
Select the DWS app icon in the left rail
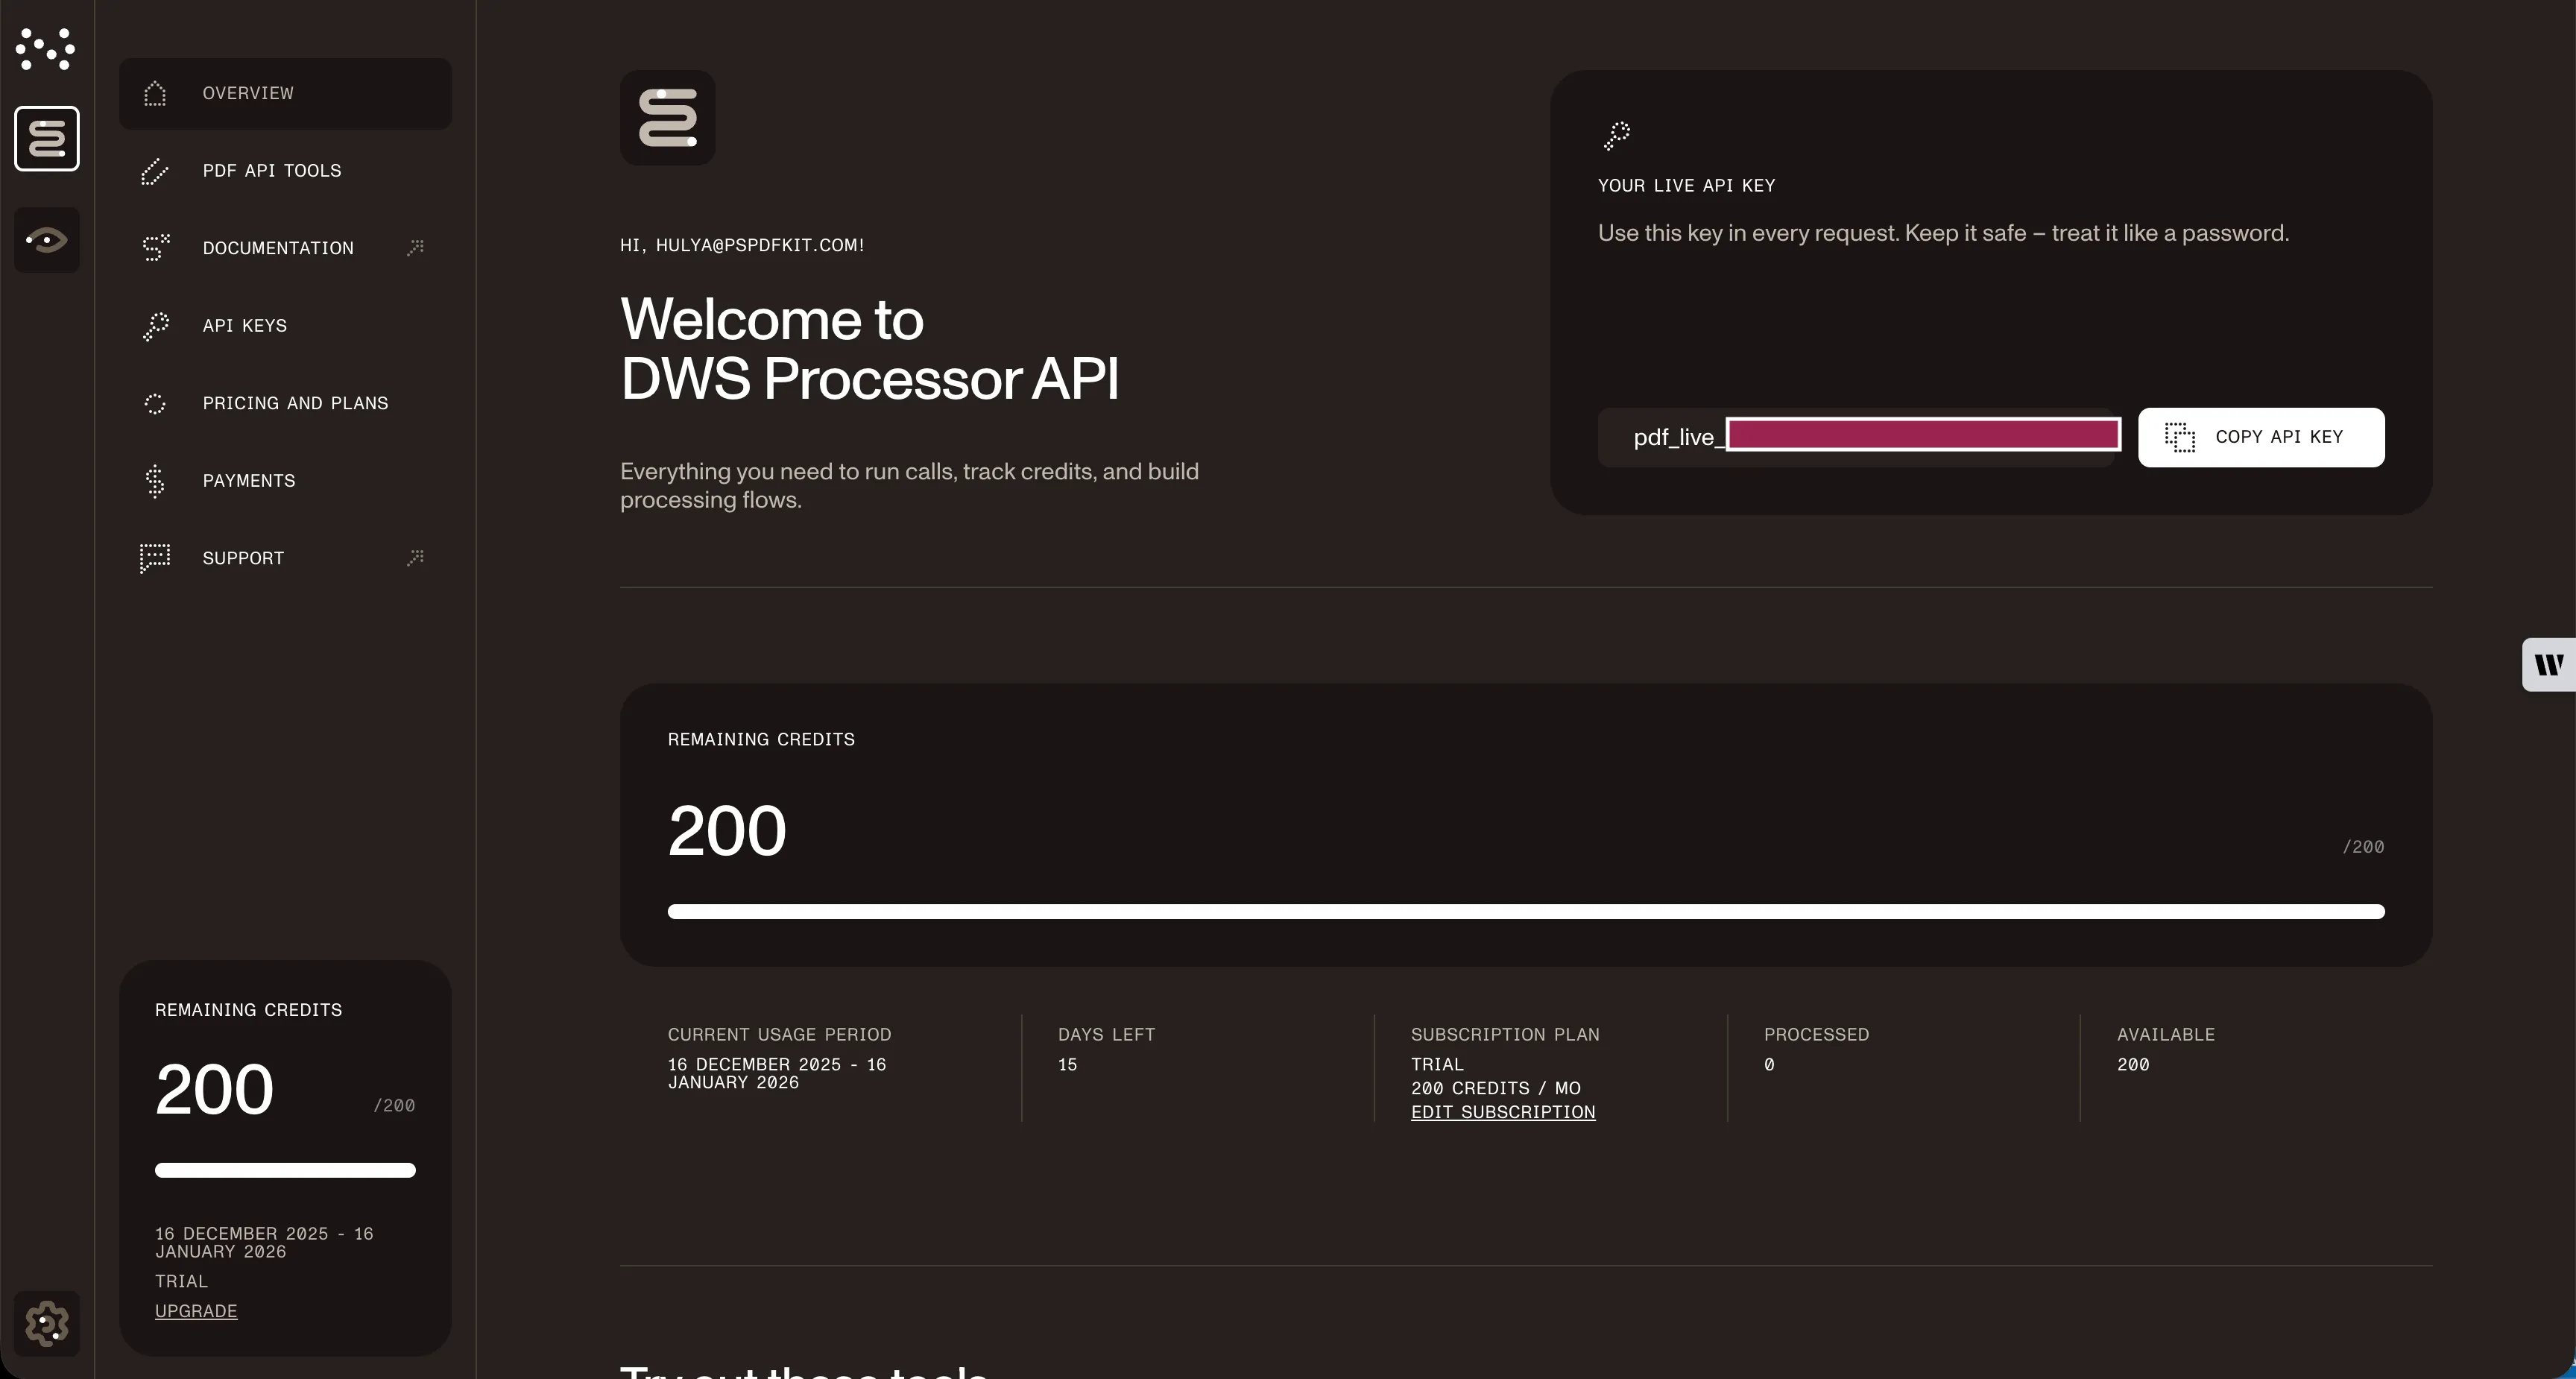46,138
